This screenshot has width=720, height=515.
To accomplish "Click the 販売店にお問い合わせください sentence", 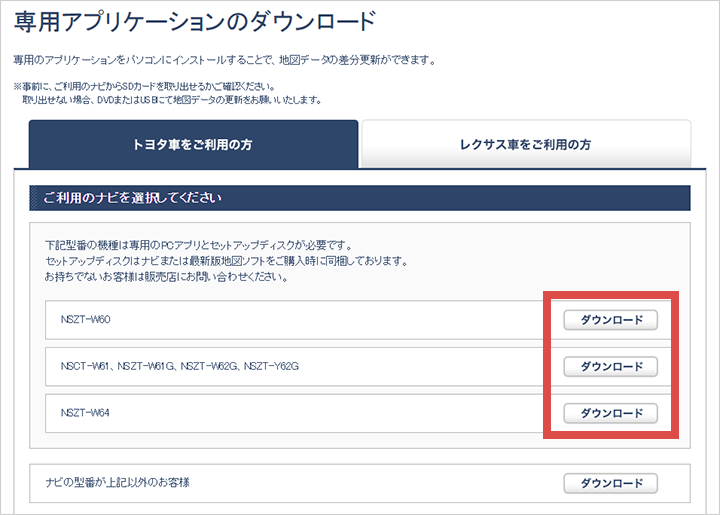I will (167, 277).
